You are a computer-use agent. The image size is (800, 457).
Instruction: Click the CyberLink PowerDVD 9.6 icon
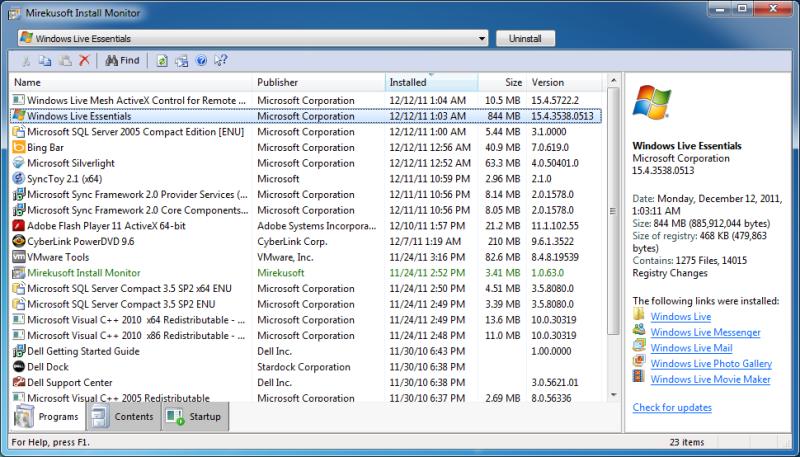coord(19,241)
